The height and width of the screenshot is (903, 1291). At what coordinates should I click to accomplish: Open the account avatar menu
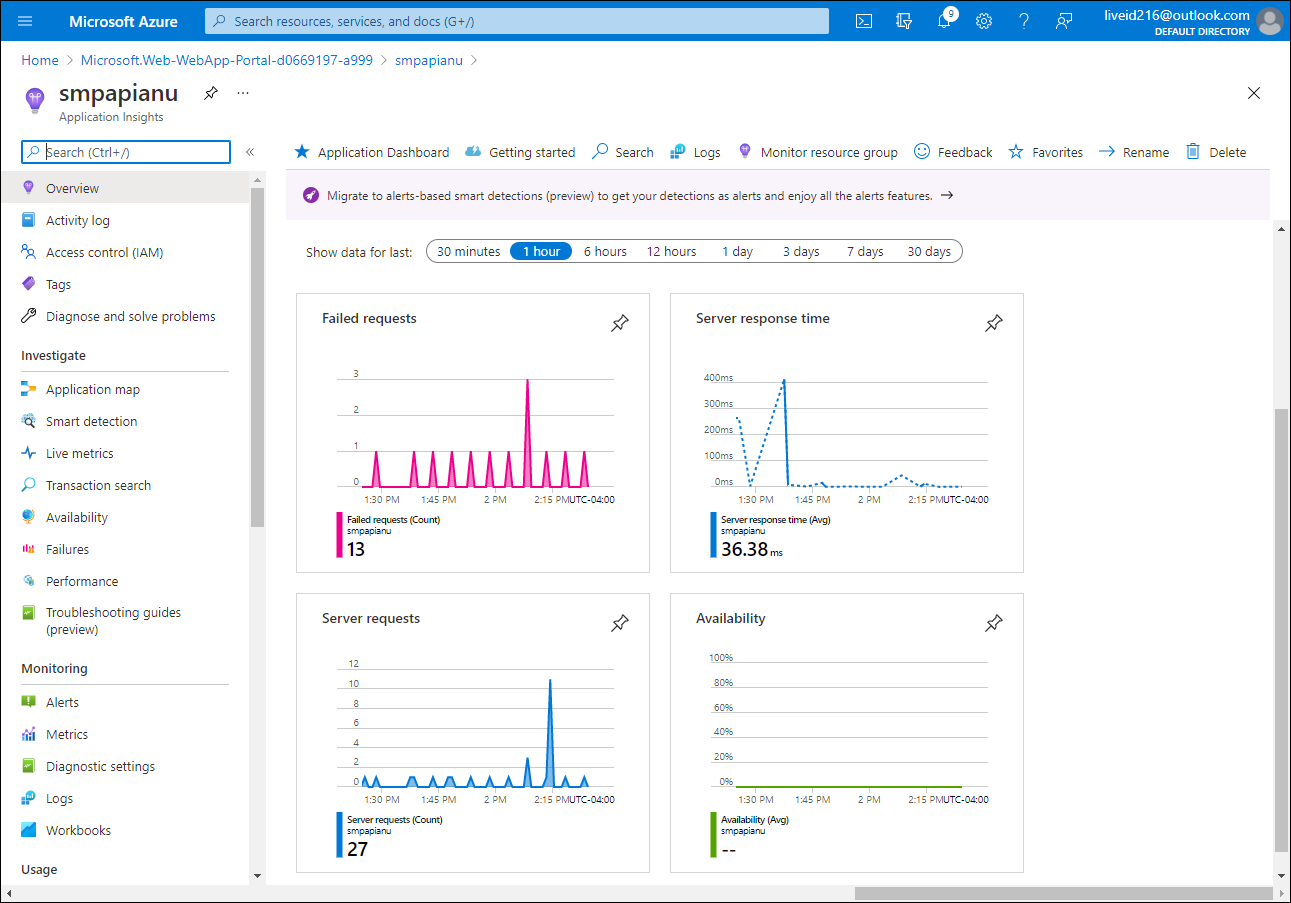(1269, 20)
